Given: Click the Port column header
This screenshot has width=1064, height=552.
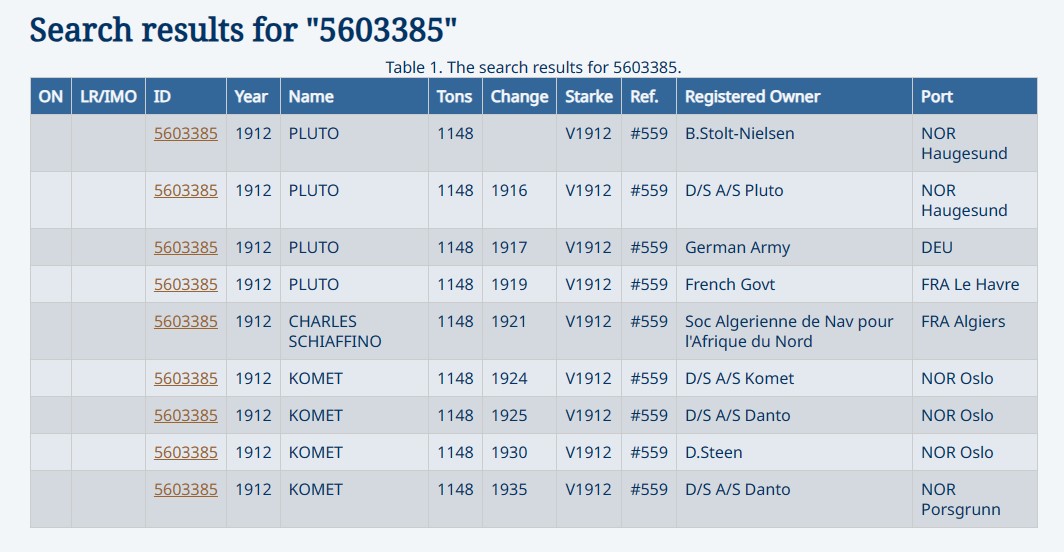Looking at the screenshot, I should (x=937, y=97).
